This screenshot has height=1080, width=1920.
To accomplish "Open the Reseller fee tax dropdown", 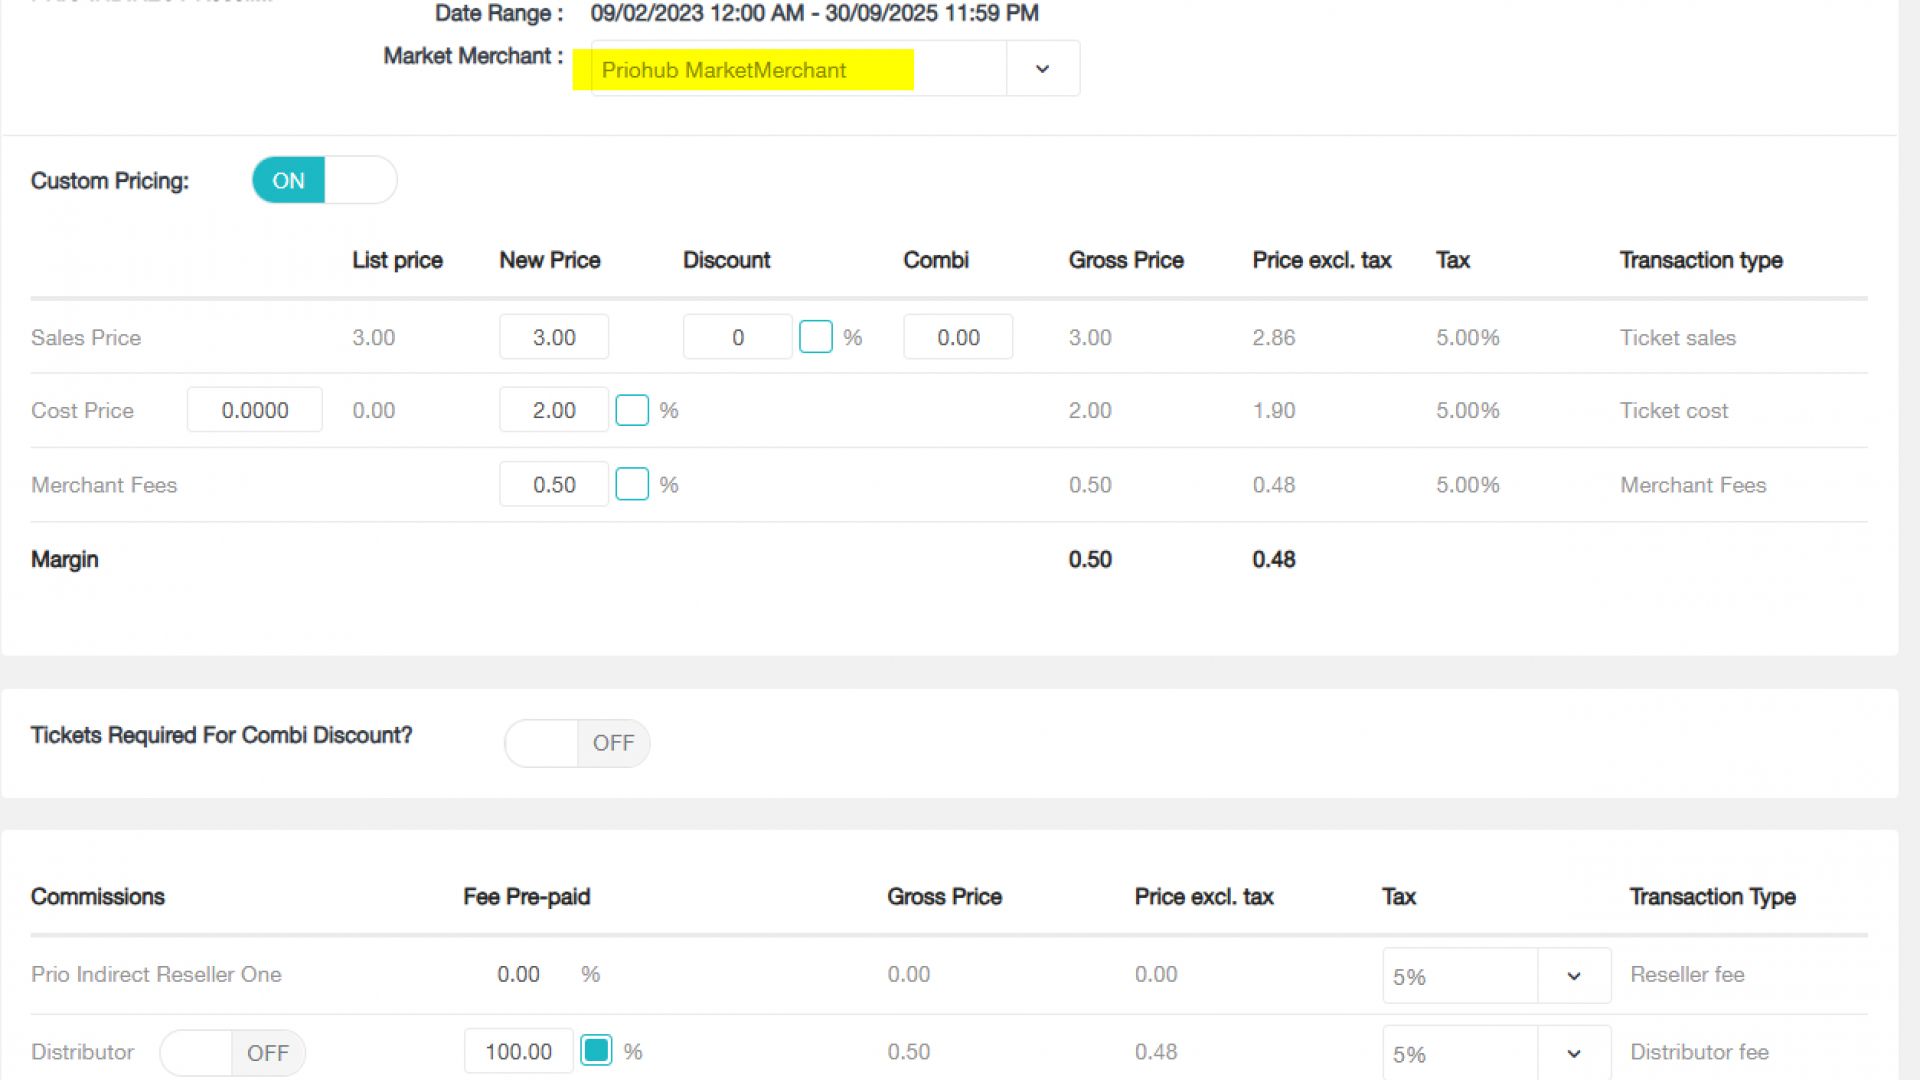I will pyautogui.click(x=1574, y=975).
